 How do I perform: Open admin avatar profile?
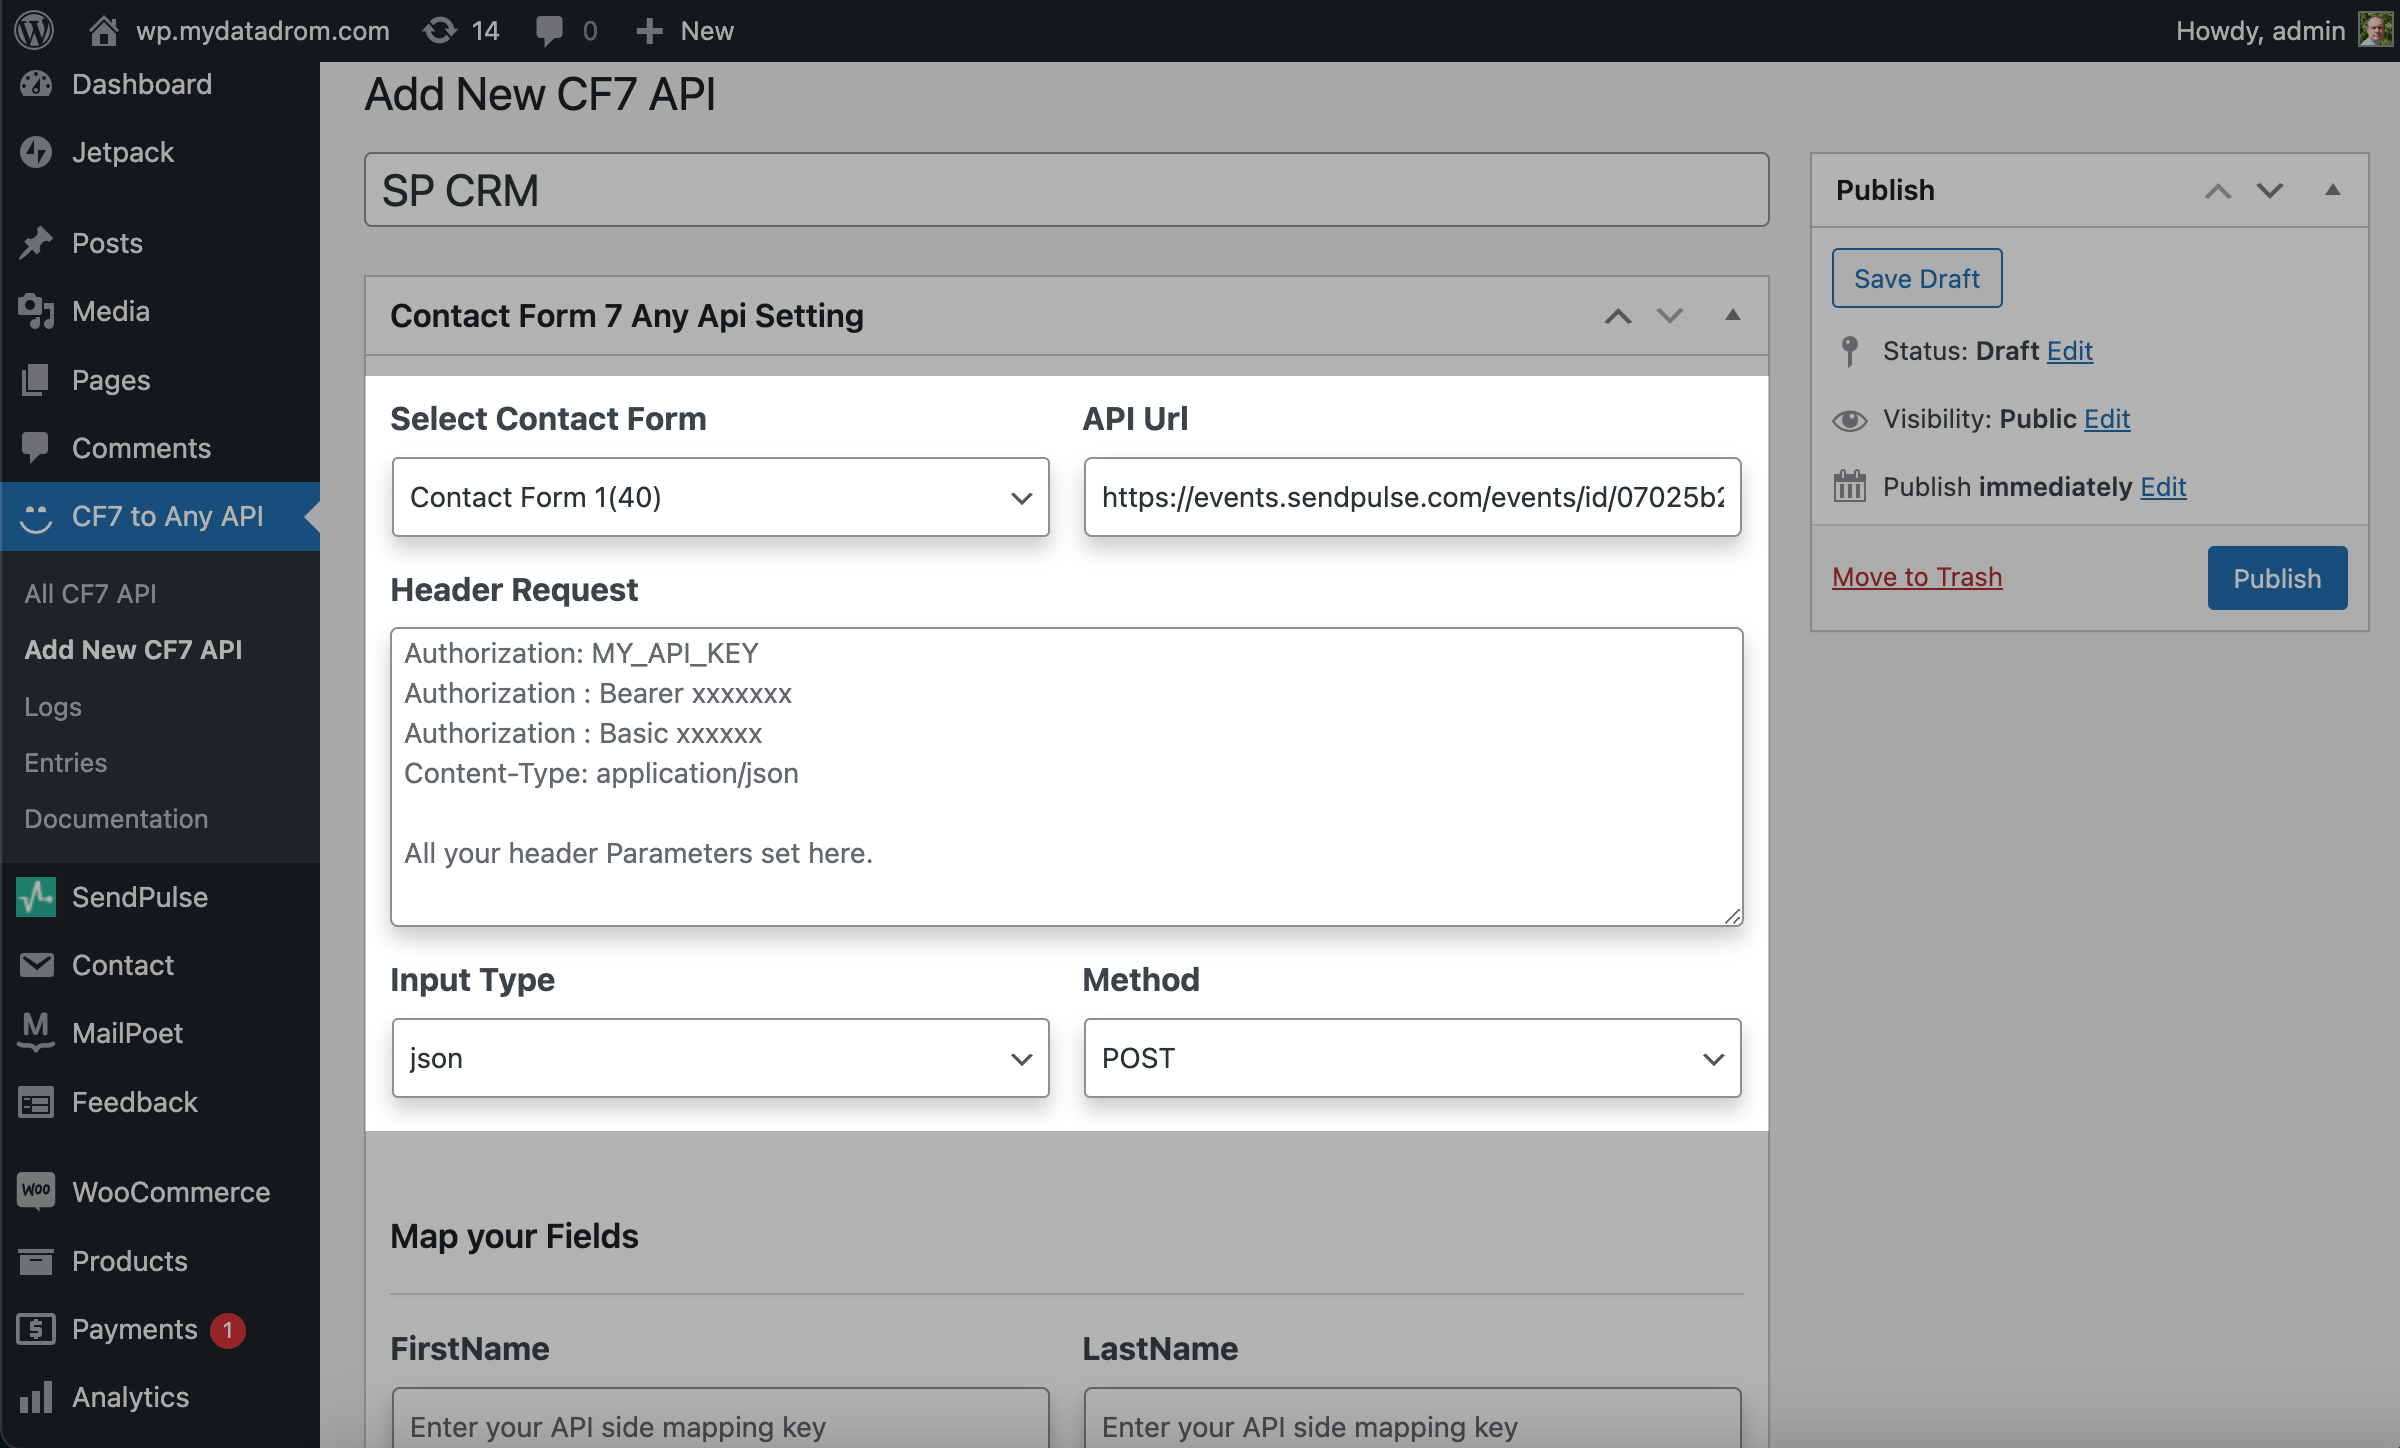click(2375, 30)
